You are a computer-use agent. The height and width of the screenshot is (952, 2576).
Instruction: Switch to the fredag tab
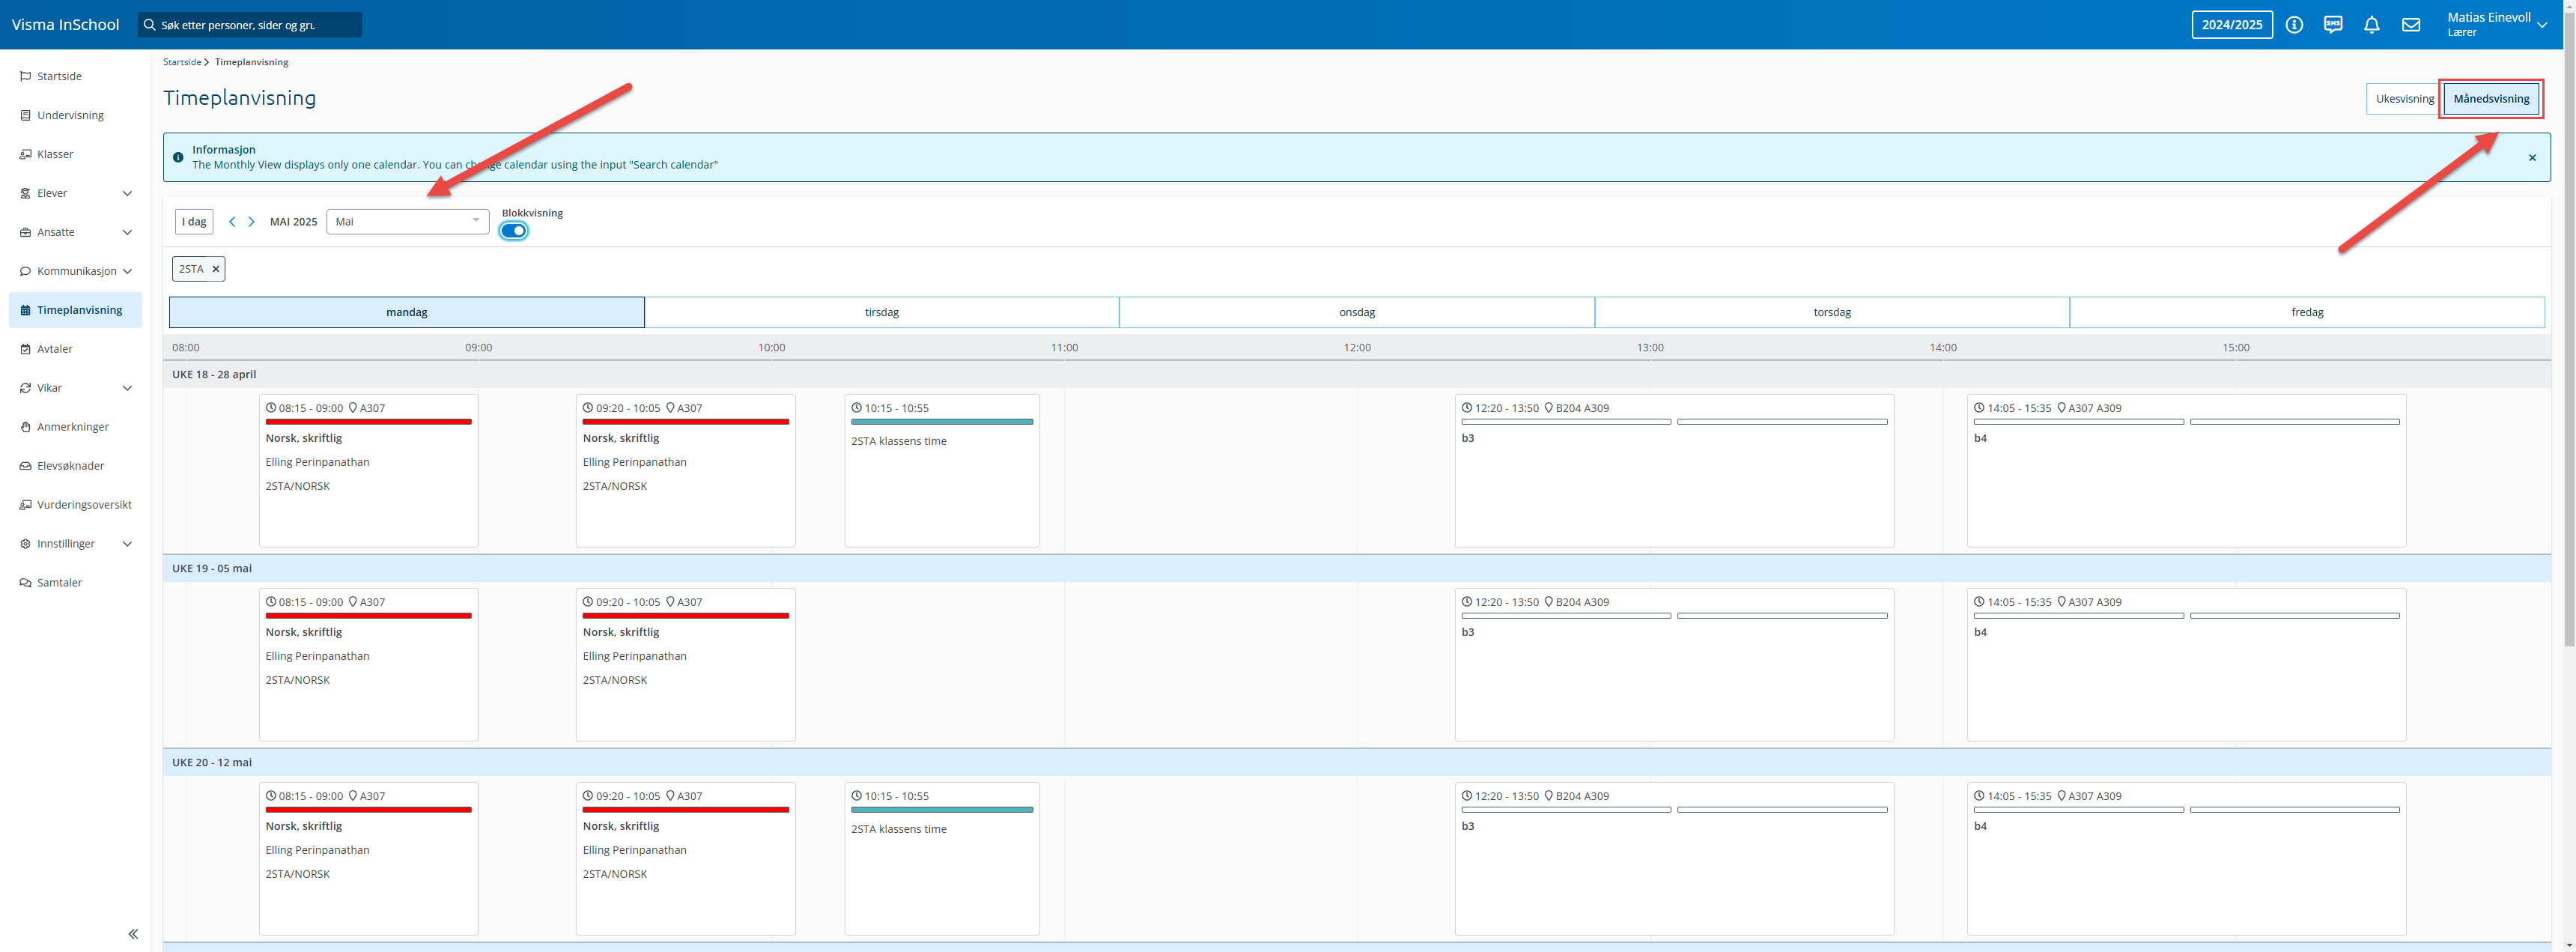click(2306, 312)
